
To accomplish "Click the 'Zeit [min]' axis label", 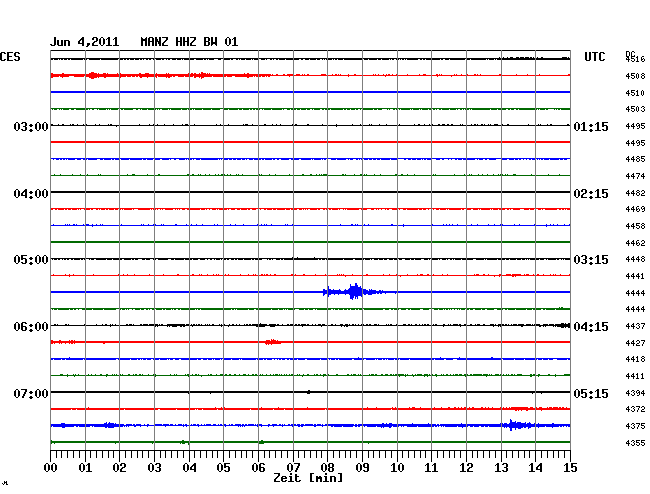I will [x=307, y=479].
